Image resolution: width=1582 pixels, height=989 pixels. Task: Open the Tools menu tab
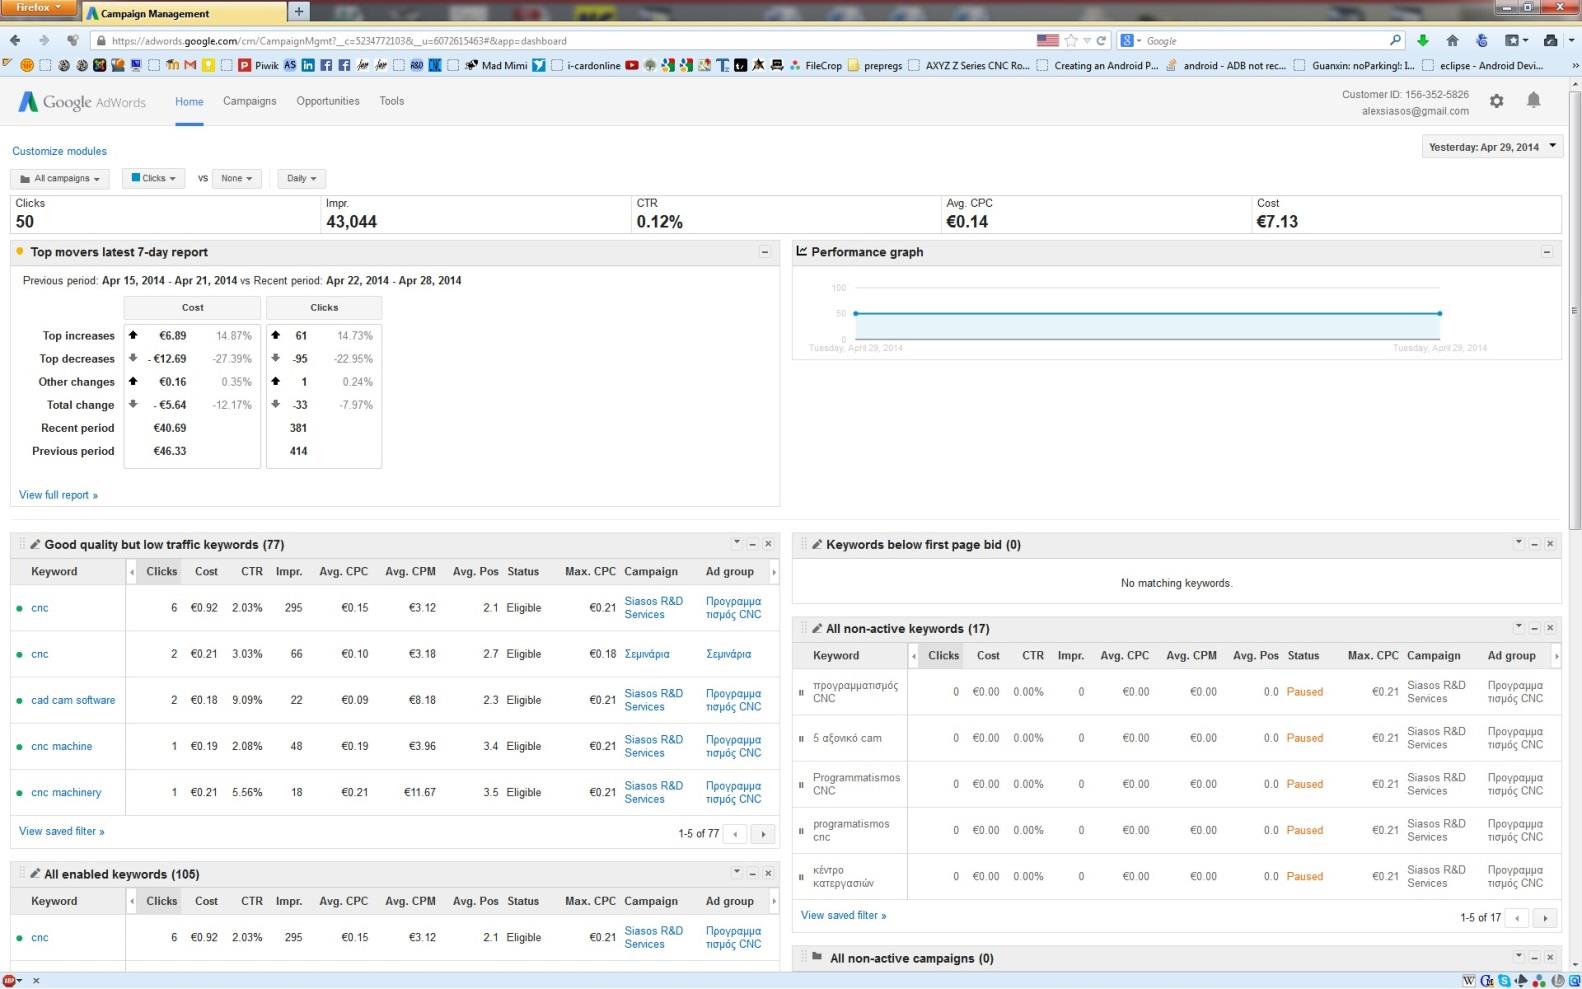tap(392, 101)
